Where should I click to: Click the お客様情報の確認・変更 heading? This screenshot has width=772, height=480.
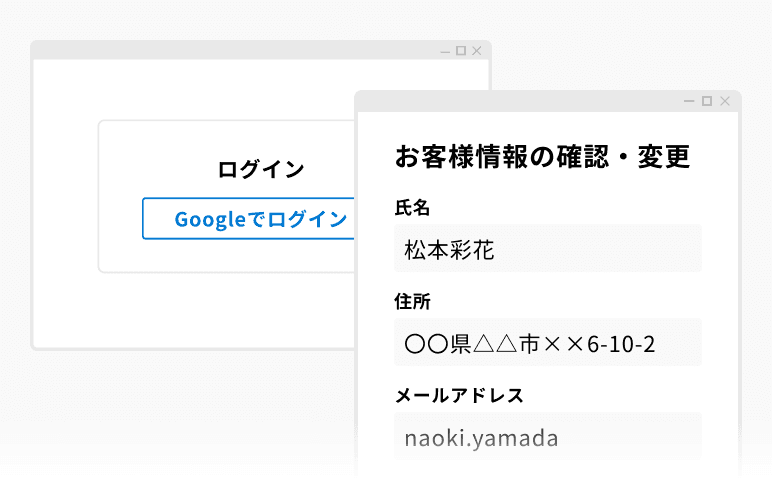coord(543,157)
